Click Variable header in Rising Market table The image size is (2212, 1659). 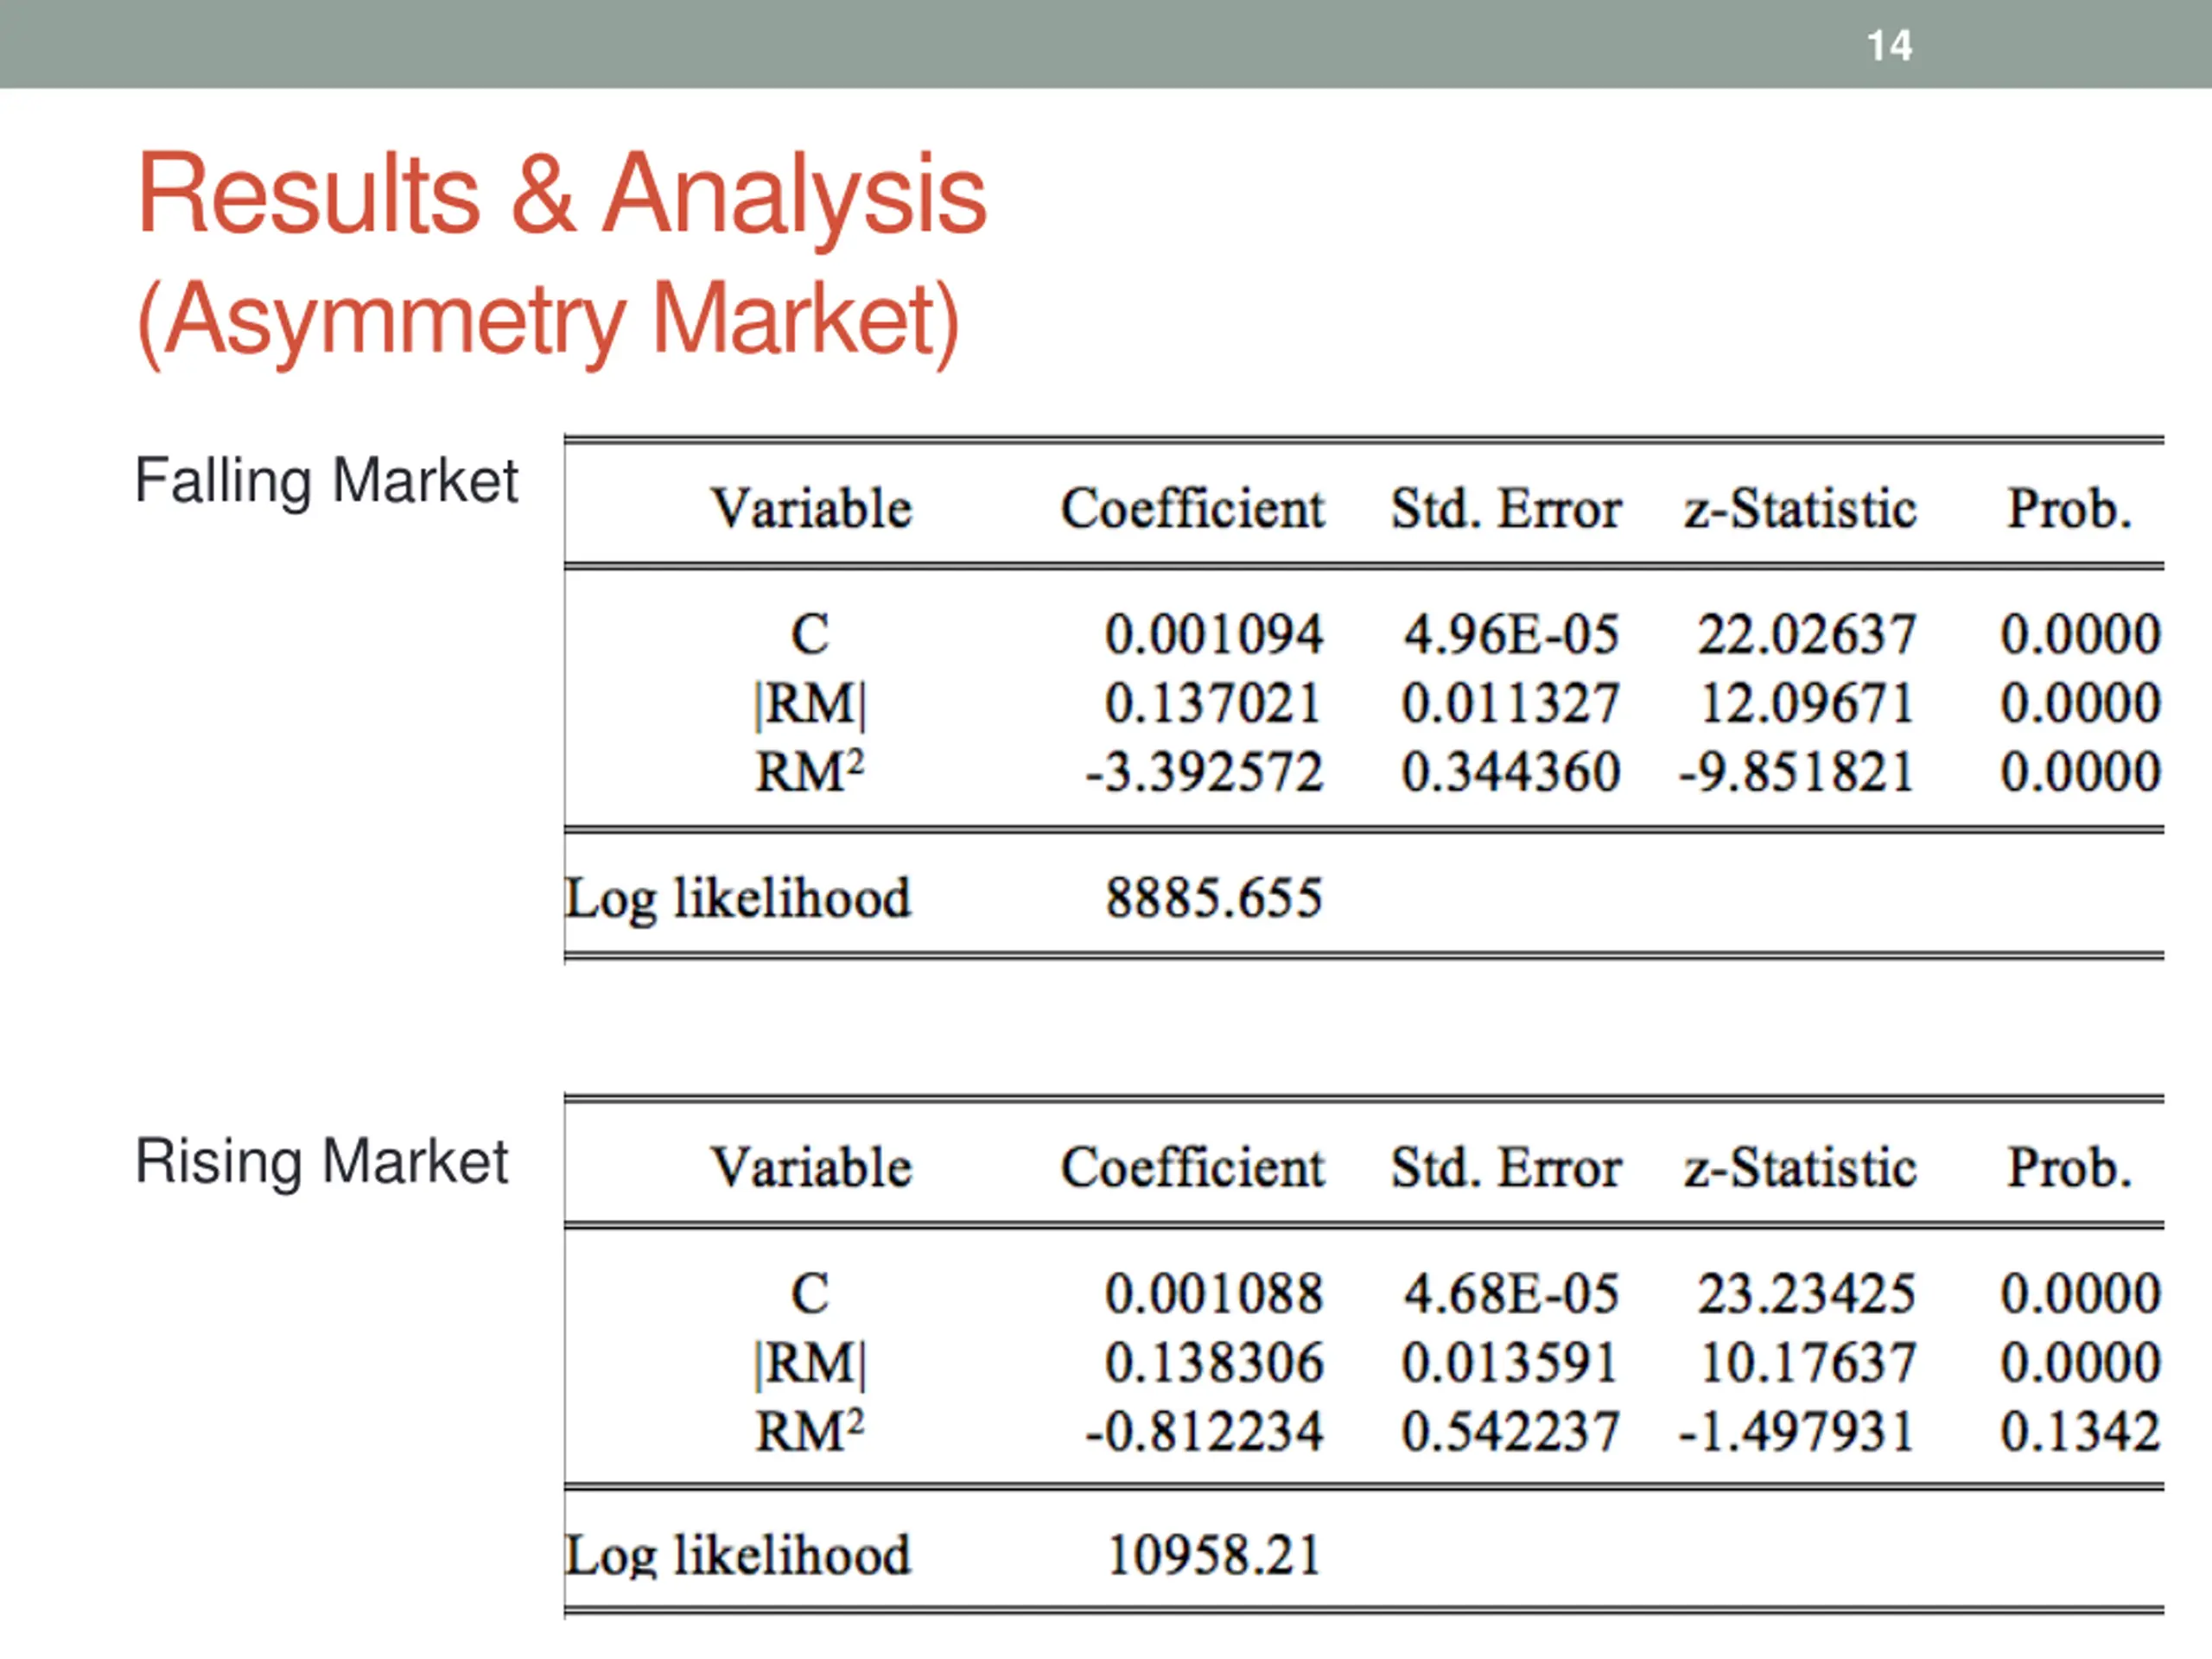pos(811,1168)
